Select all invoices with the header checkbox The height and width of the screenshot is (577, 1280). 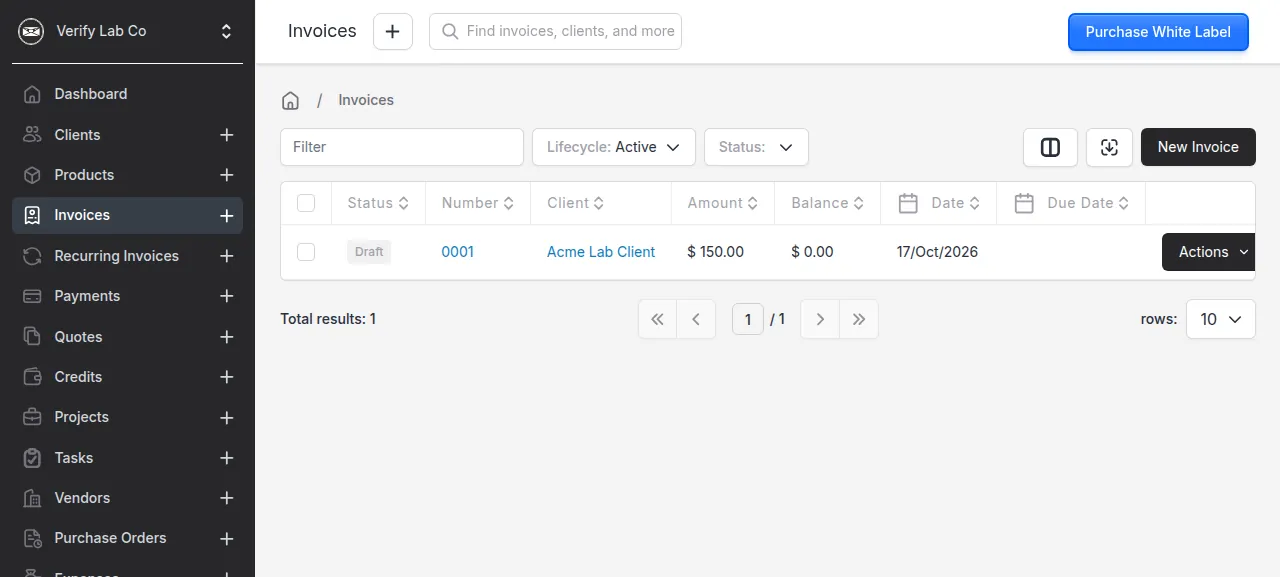click(306, 203)
